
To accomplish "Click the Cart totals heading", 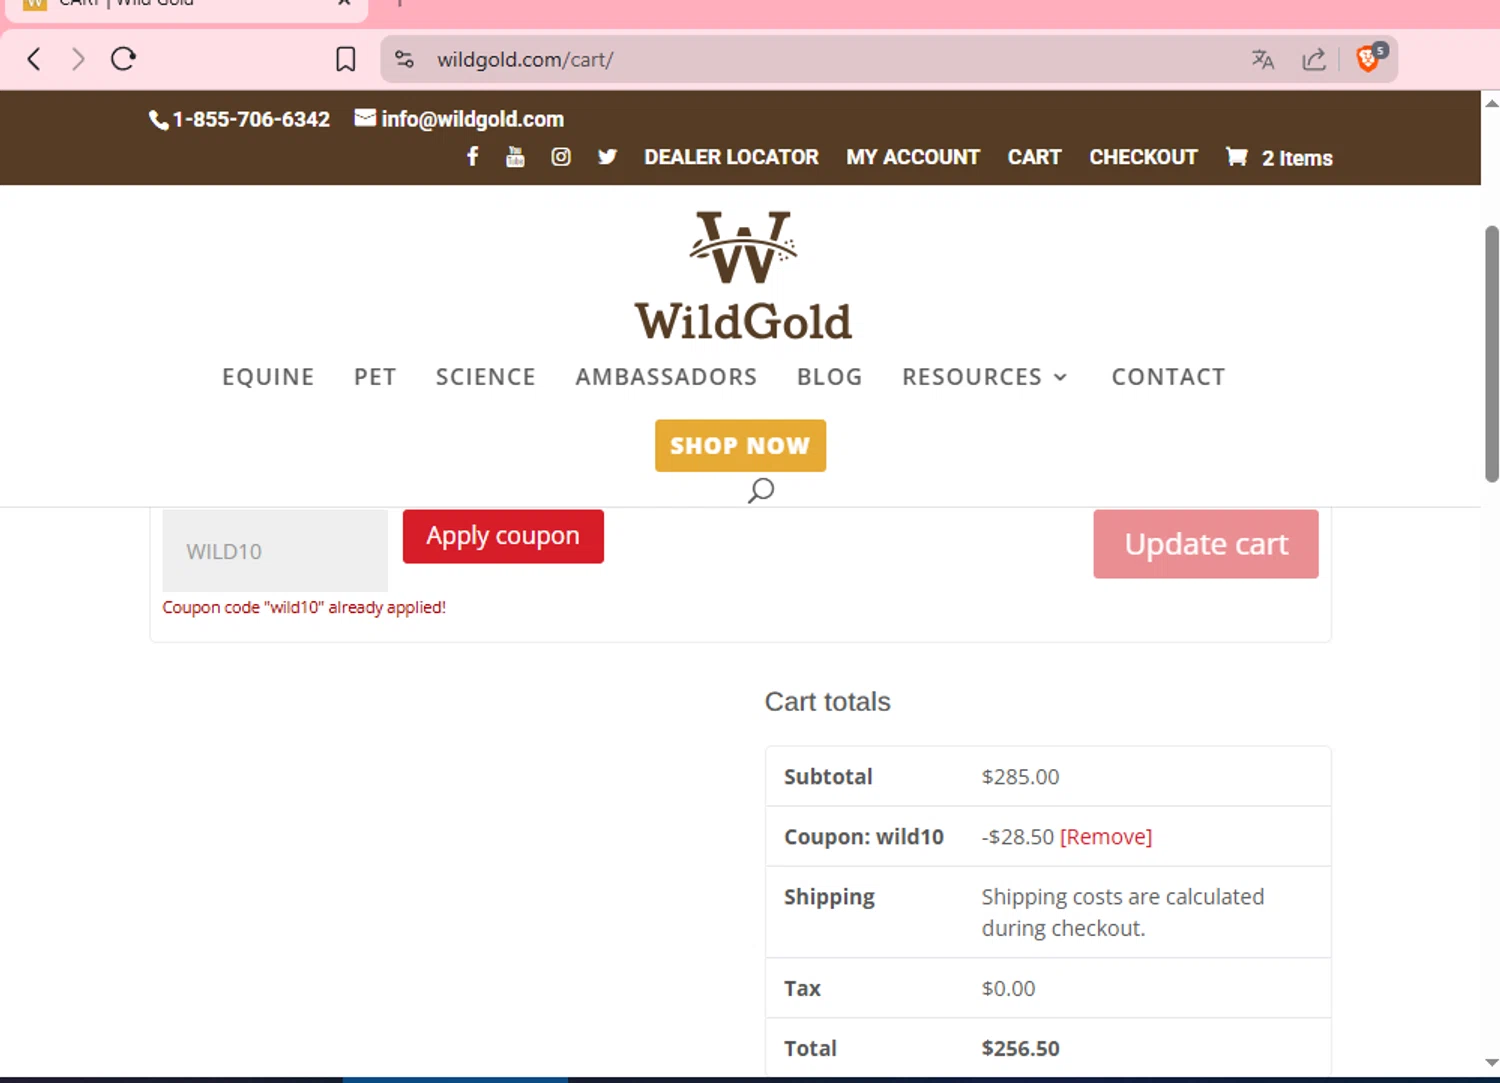I will coord(827,702).
